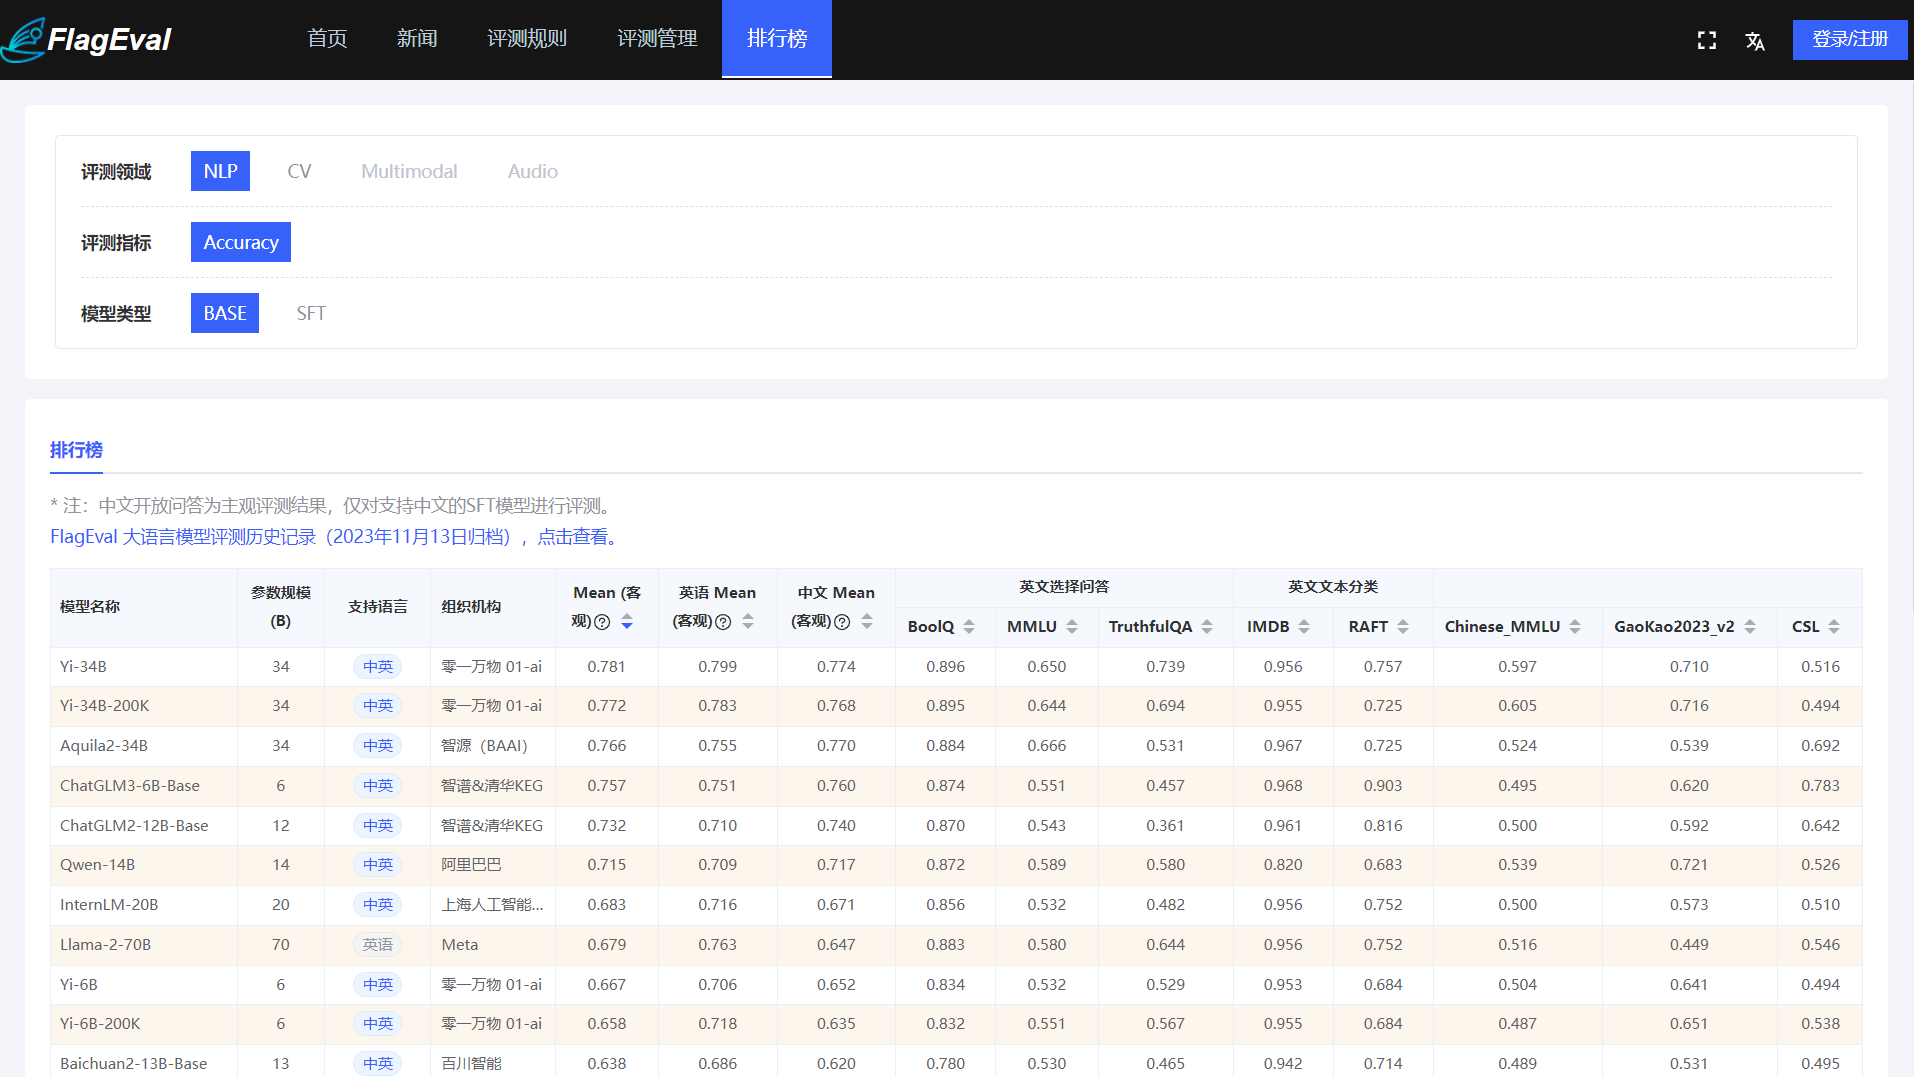The width and height of the screenshot is (1914, 1077).
Task: Click CSL value 0.692 for Aquila2-34B
Action: click(x=1820, y=745)
